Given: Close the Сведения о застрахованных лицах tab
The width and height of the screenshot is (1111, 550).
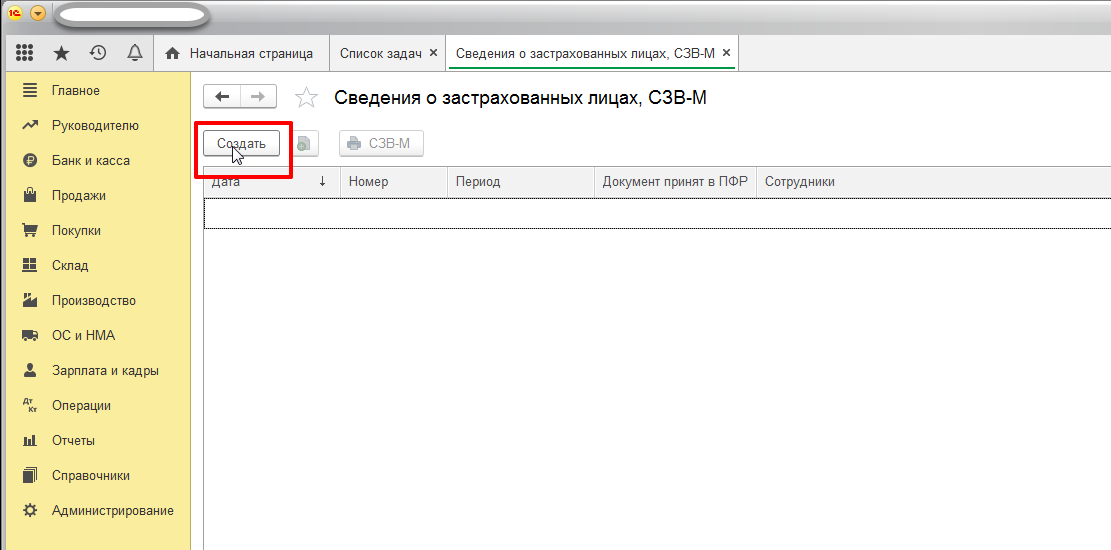Looking at the screenshot, I should [726, 53].
